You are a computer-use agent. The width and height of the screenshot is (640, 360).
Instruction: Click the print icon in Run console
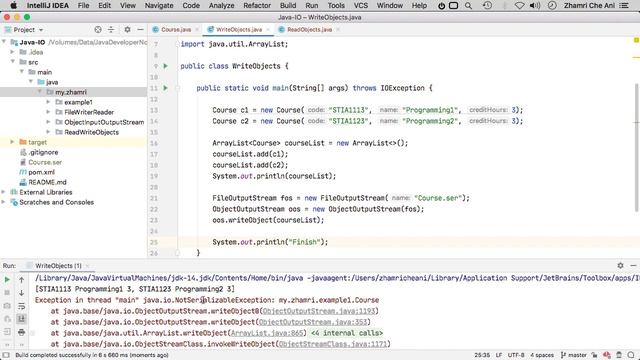22,332
